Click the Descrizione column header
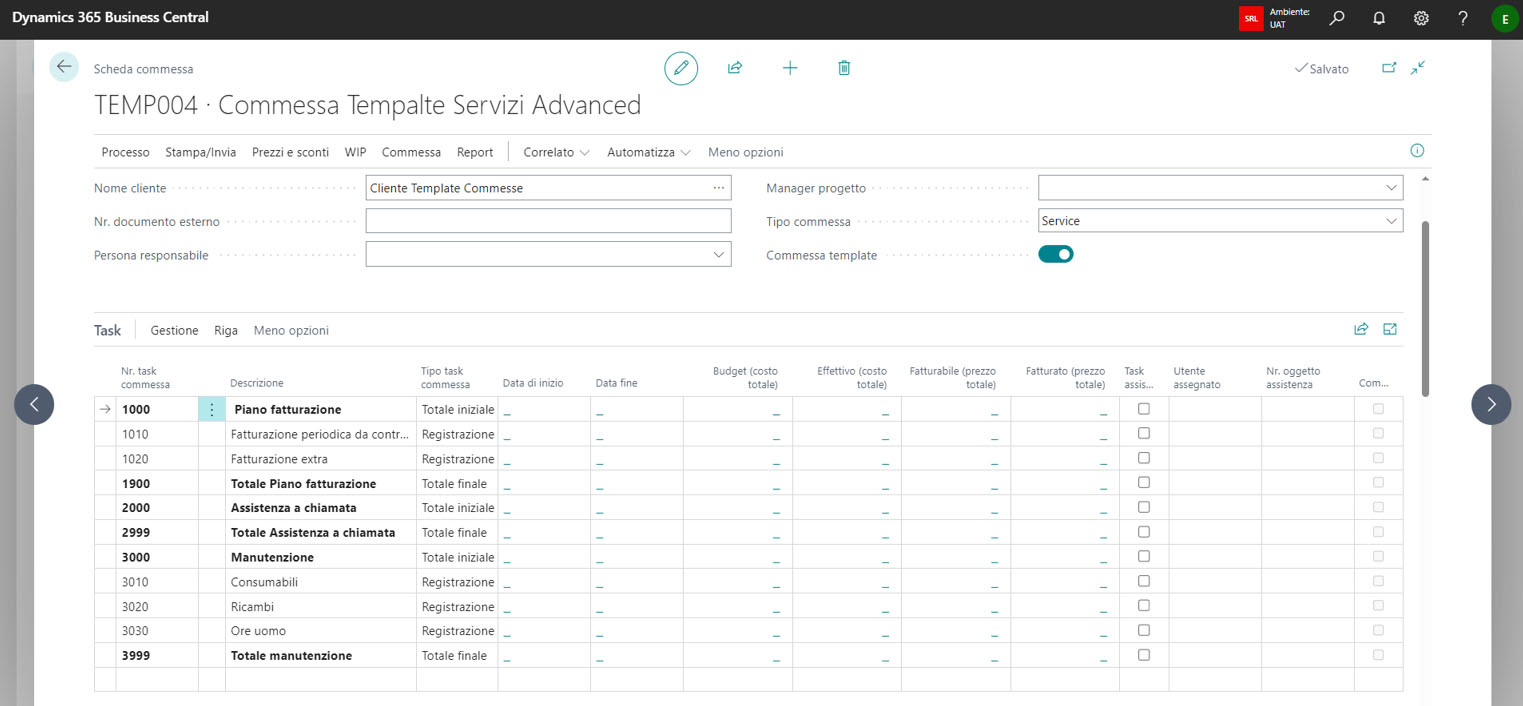 (257, 383)
